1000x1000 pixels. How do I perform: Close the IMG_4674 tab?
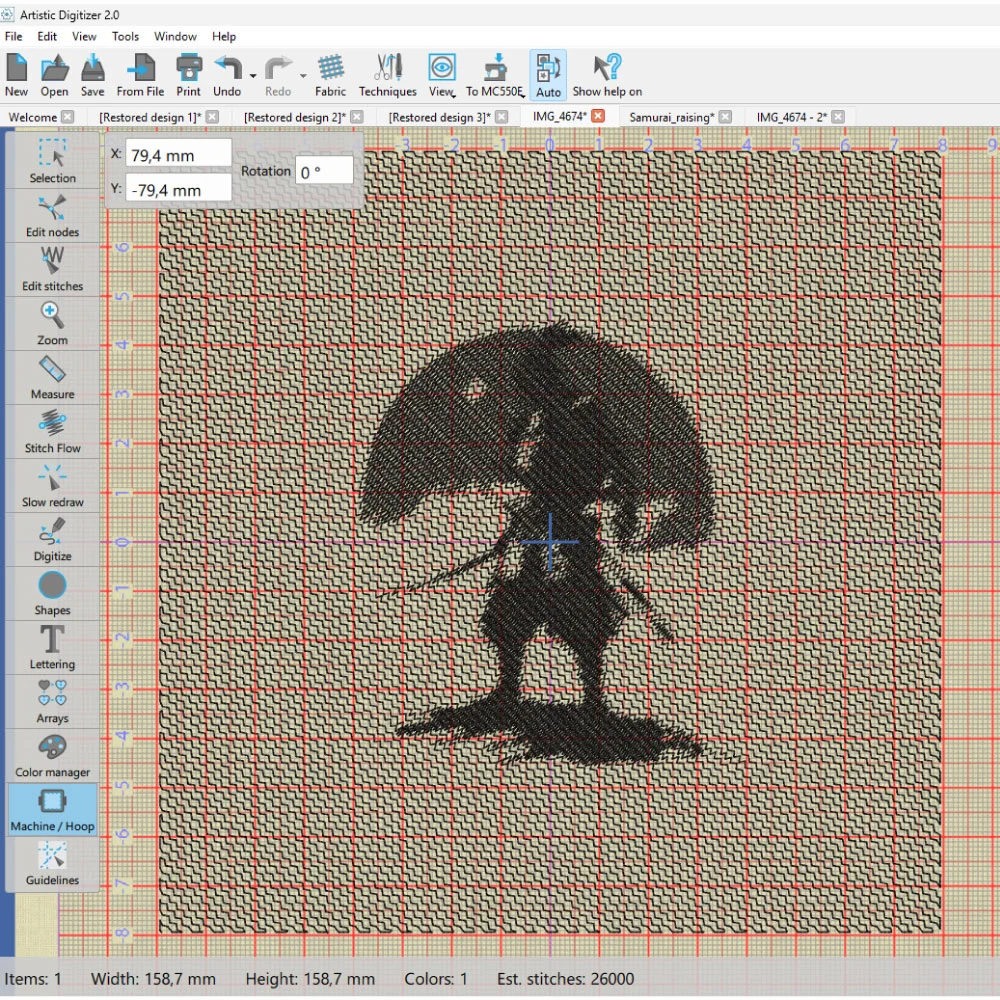[598, 117]
